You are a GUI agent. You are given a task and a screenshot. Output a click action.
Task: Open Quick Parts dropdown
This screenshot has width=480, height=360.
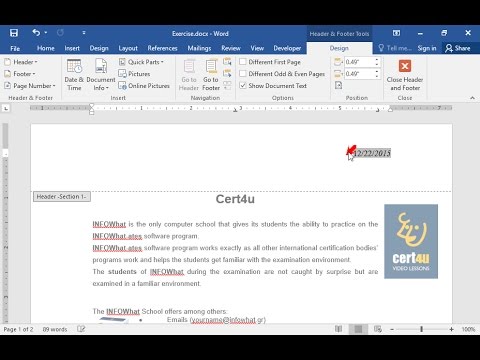[x=141, y=62]
